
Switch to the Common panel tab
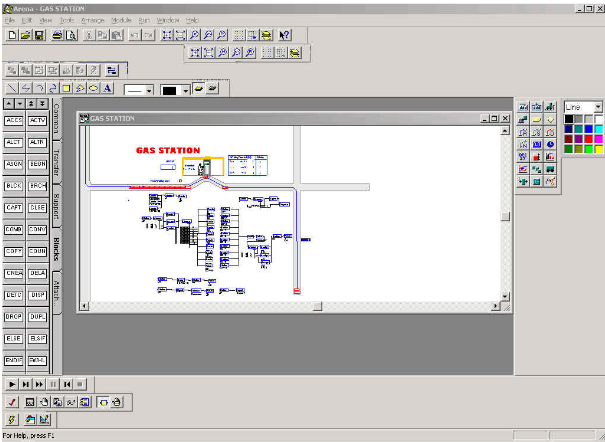click(57, 118)
